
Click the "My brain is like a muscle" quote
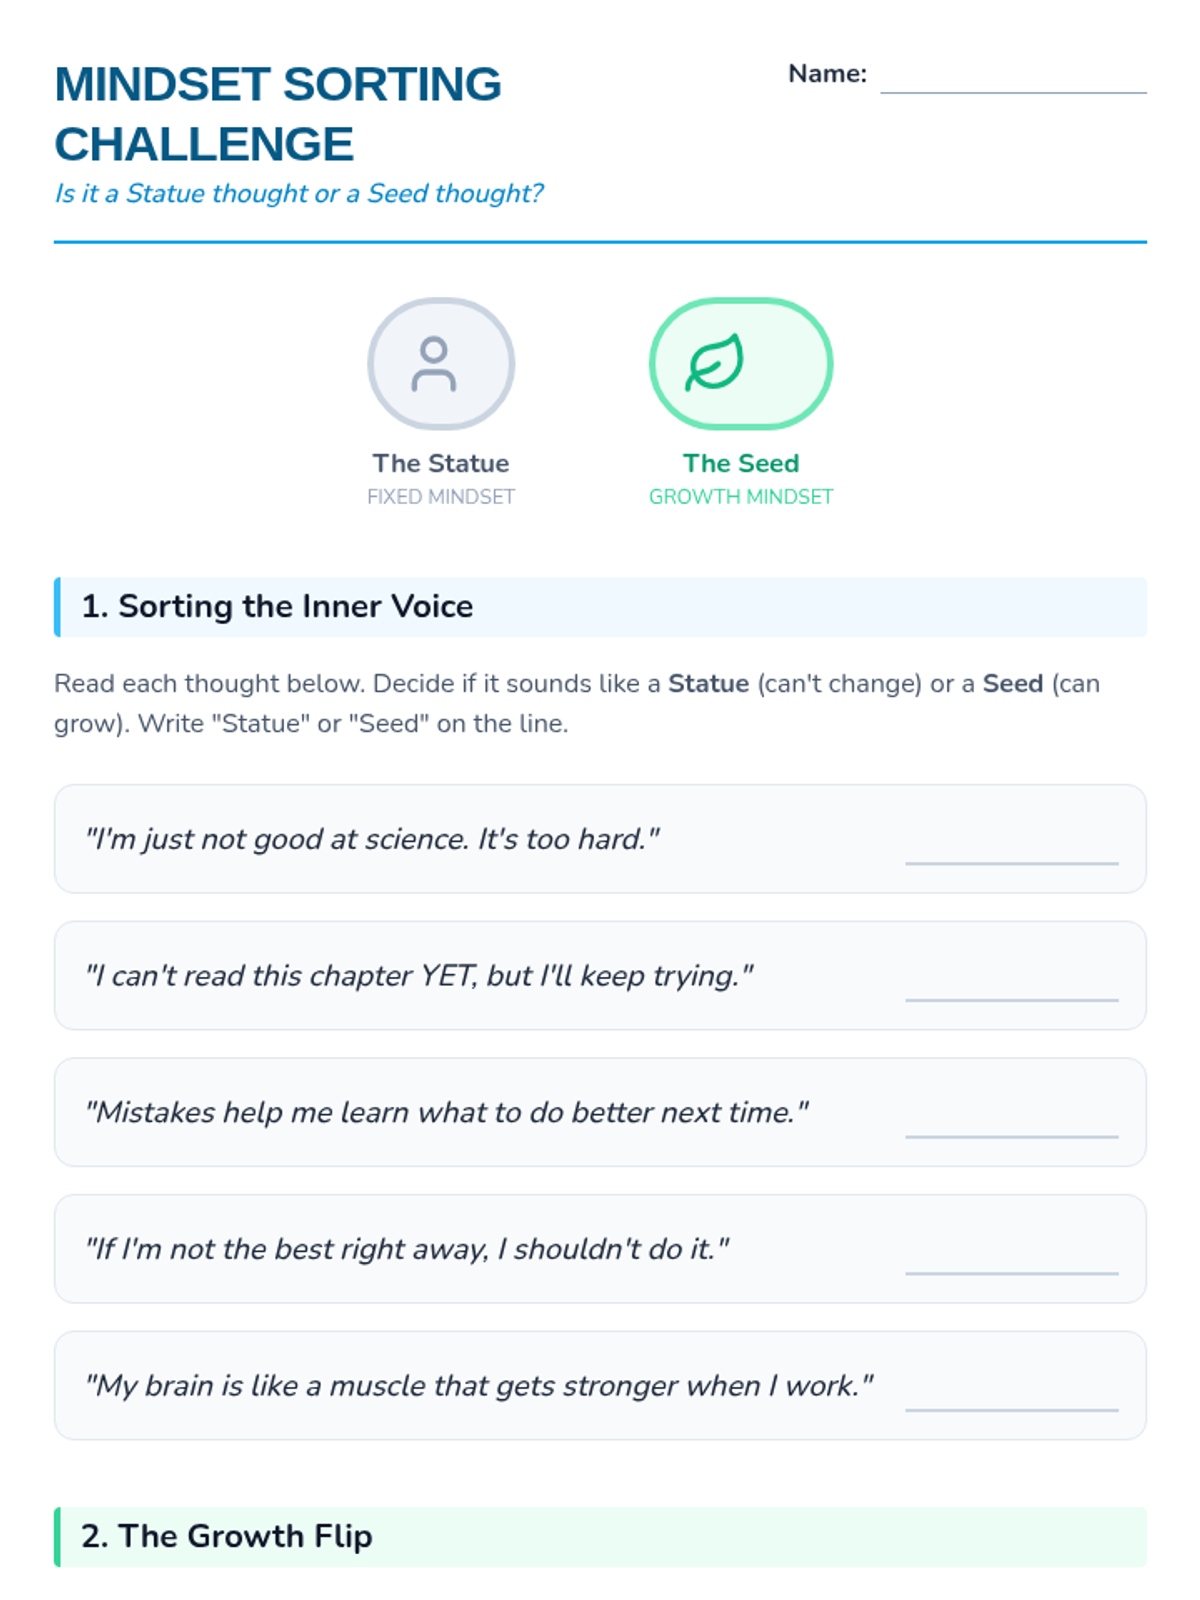tap(479, 1385)
